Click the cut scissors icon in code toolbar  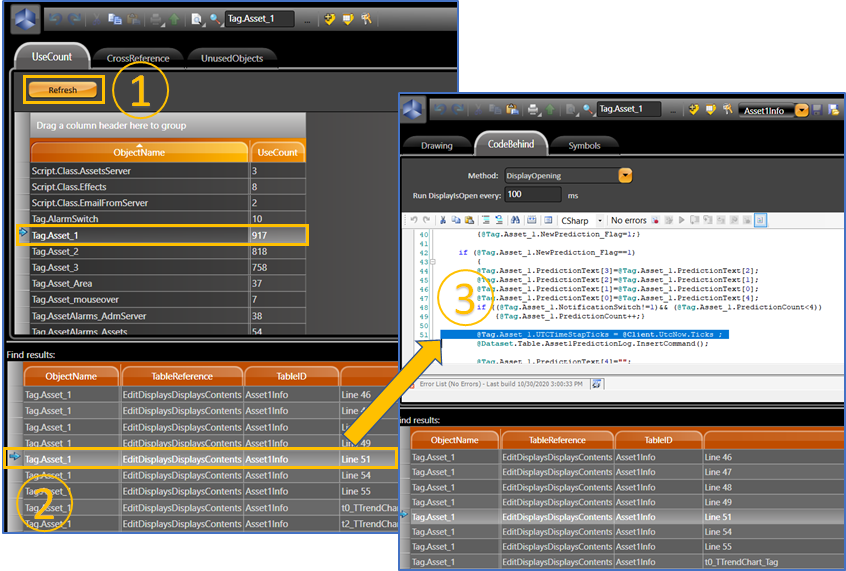tap(441, 220)
